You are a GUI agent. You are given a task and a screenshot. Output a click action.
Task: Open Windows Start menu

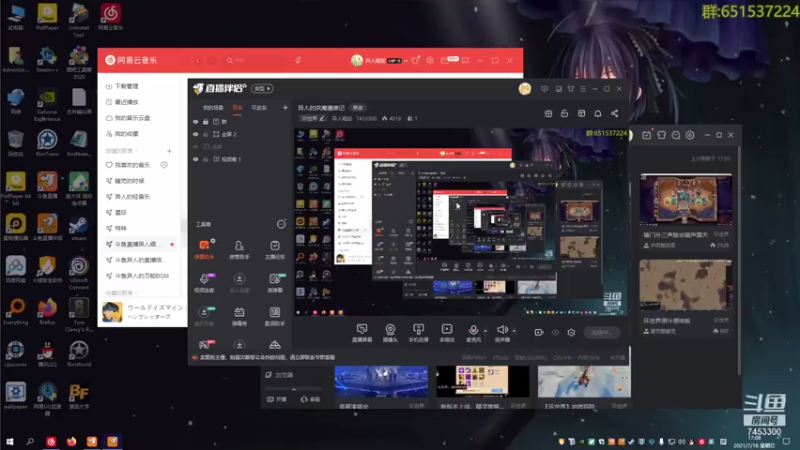click(x=10, y=441)
